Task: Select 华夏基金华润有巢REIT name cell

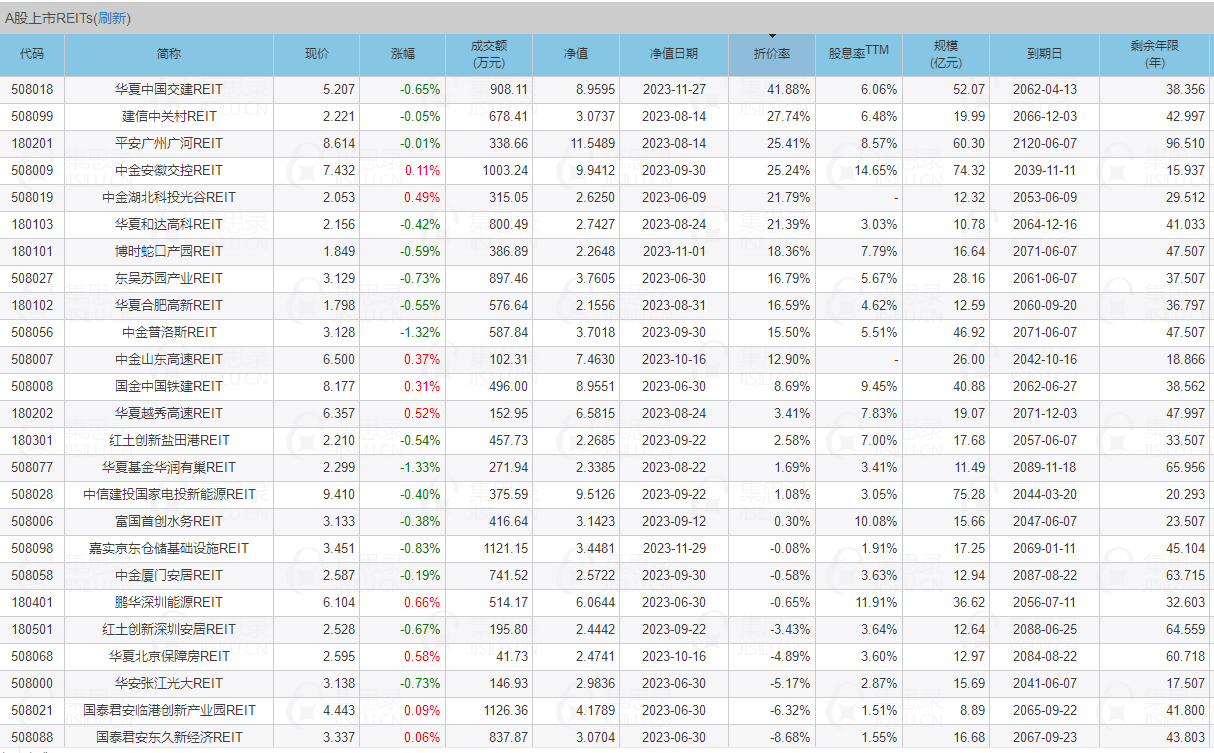Action: 169,467
